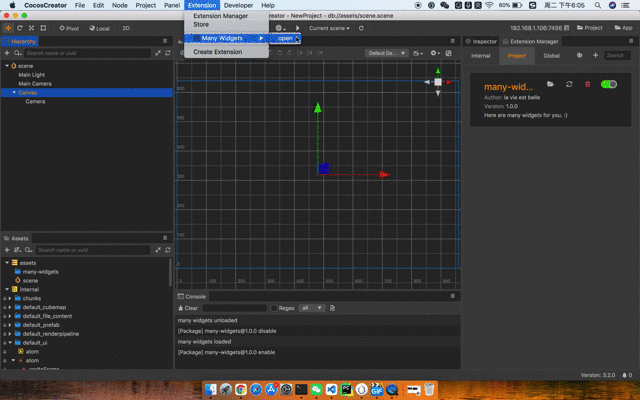
Task: Focus the Console filter input
Action: (x=234, y=308)
